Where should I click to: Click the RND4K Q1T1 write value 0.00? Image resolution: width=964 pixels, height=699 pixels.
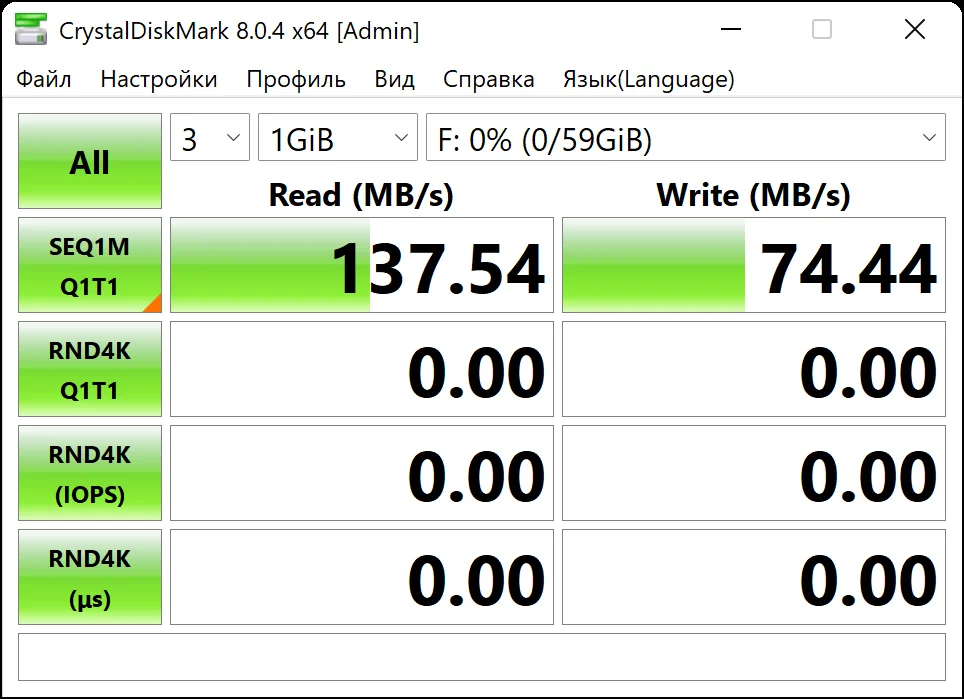click(754, 369)
